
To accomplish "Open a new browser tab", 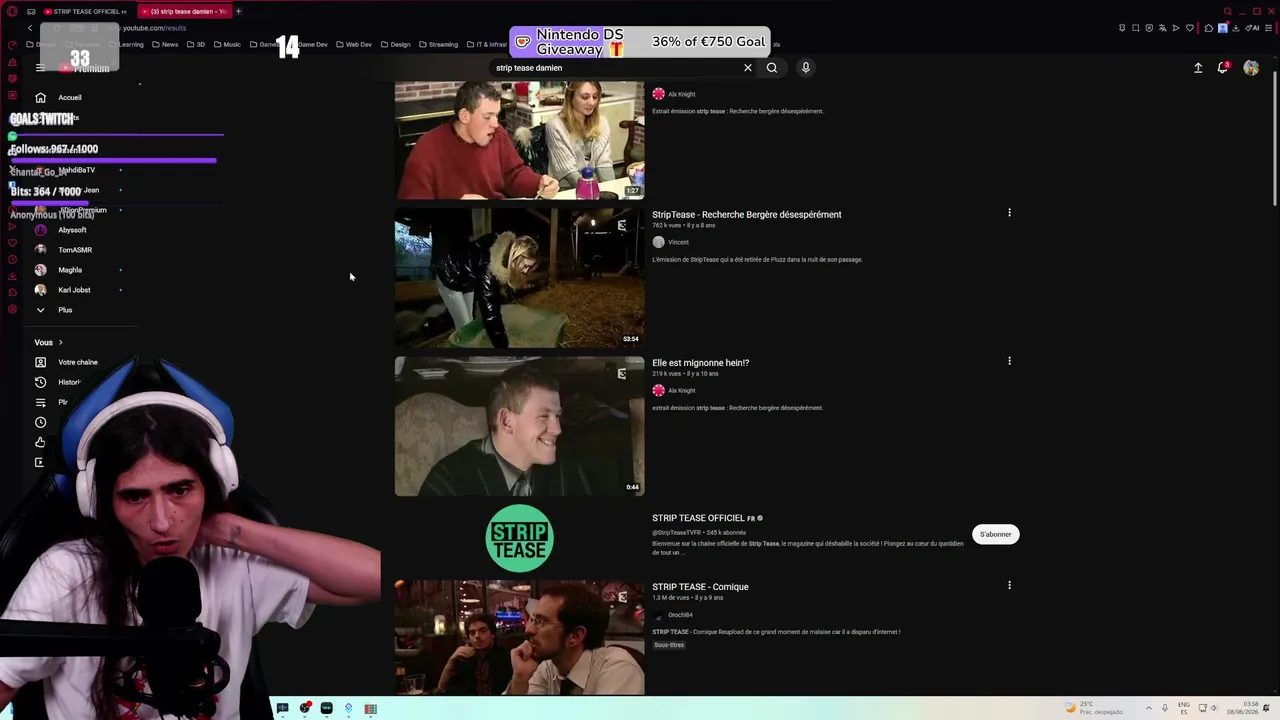I will 238,11.
